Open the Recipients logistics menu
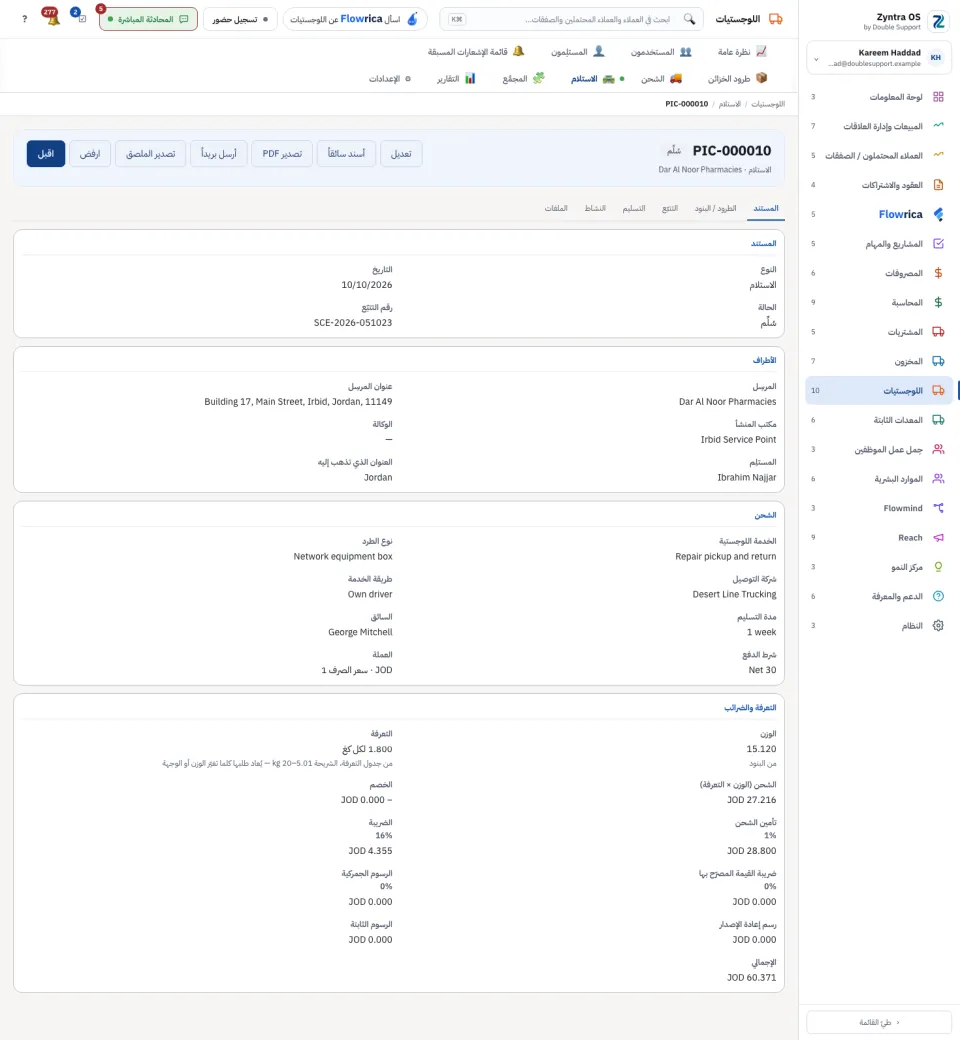960x1040 pixels. click(x=577, y=52)
